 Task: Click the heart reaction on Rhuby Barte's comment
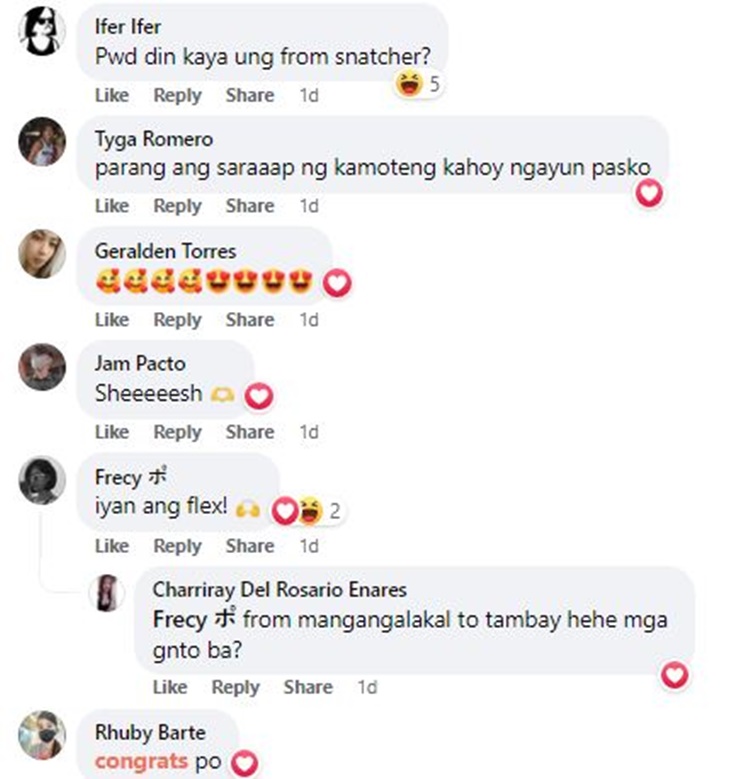pos(245,763)
